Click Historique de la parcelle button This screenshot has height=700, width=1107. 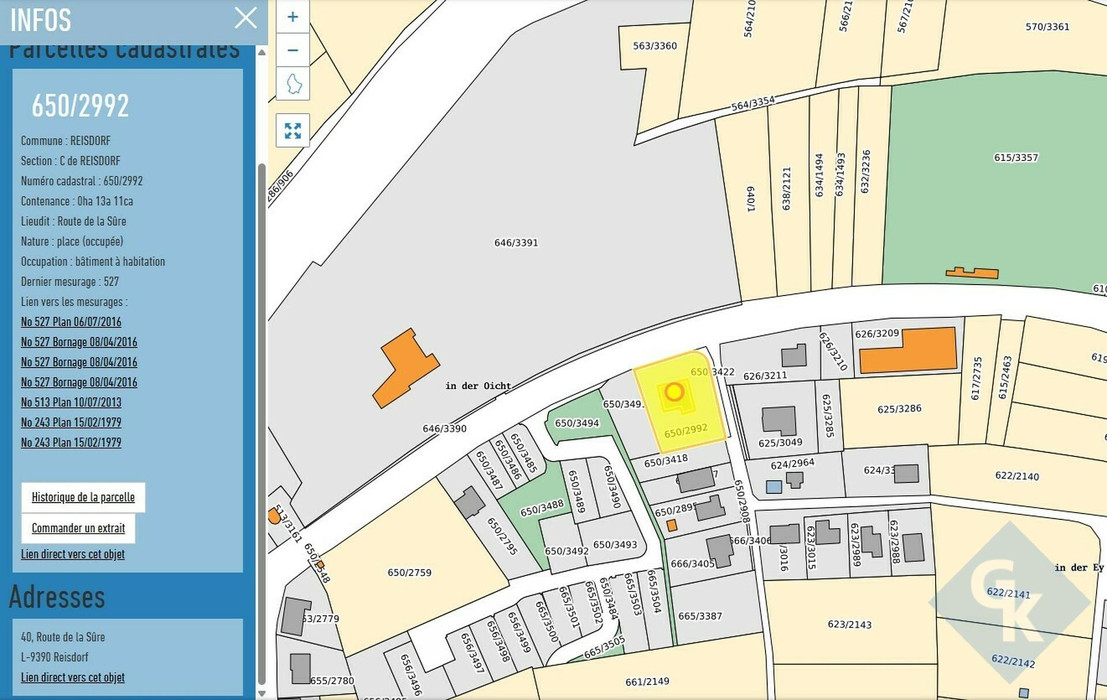click(83, 497)
